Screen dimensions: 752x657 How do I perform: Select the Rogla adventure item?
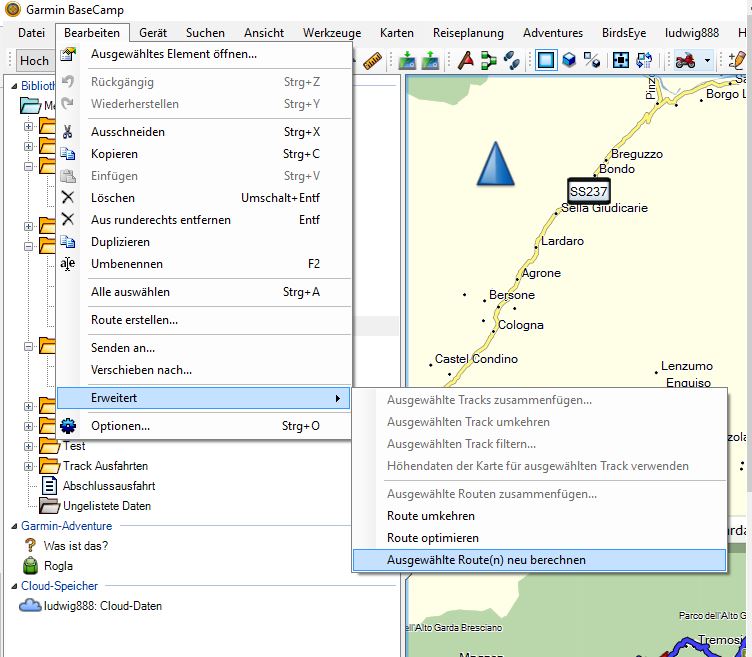point(58,566)
